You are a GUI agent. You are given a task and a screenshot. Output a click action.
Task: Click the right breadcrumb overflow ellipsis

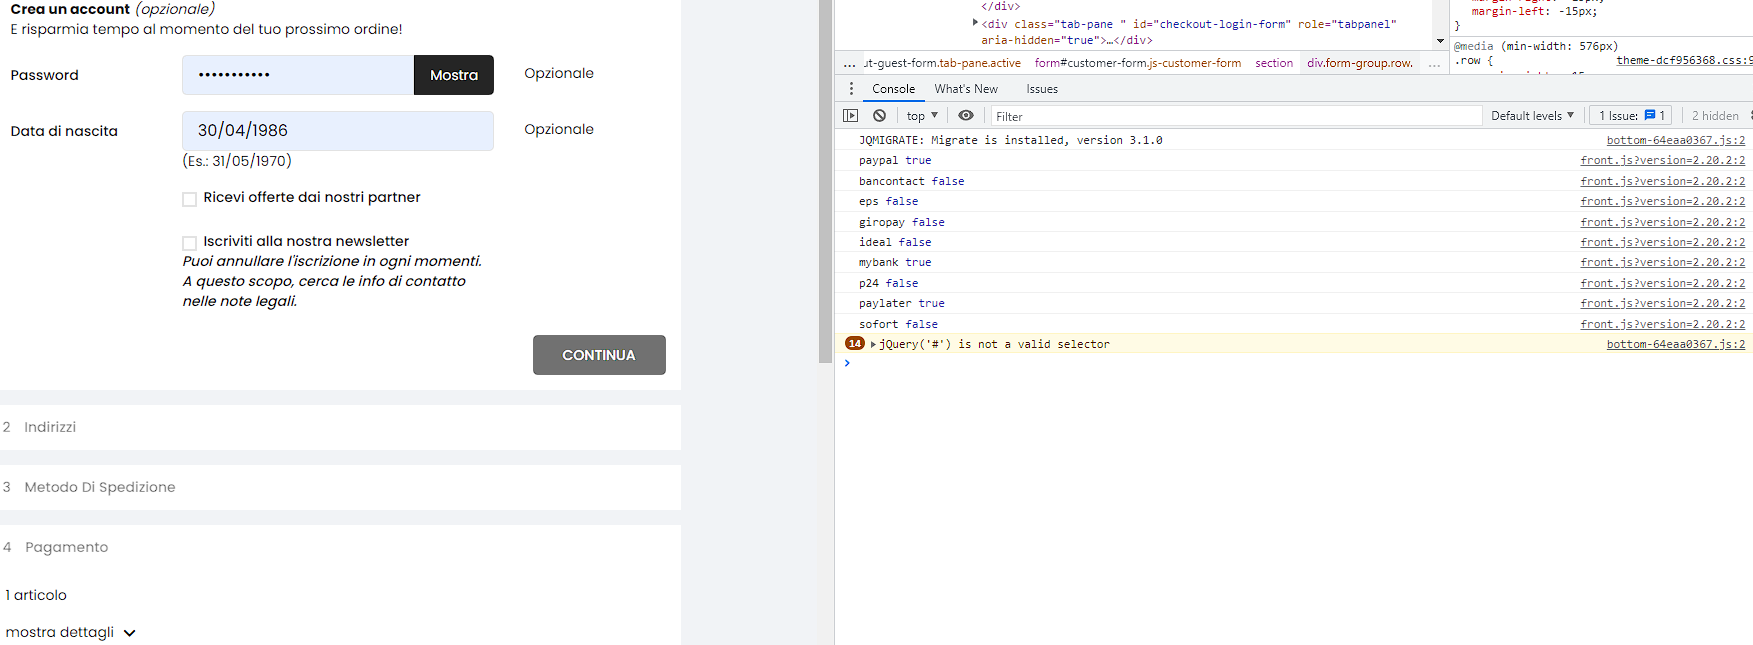(1434, 63)
